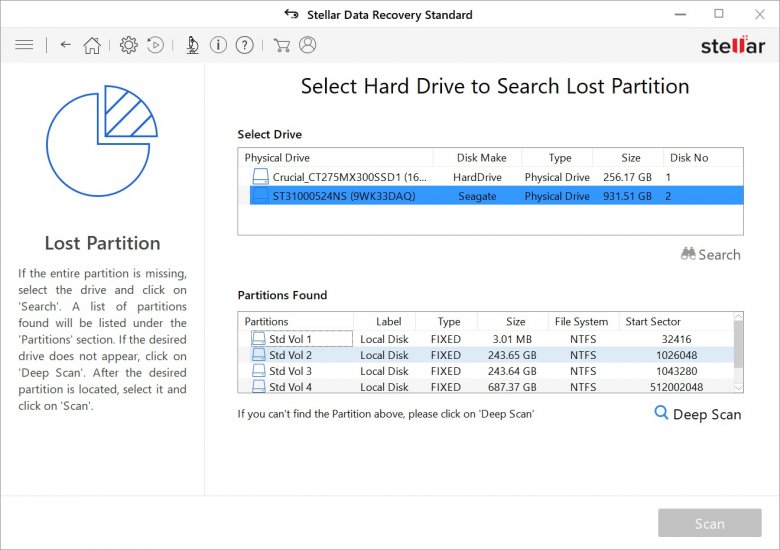The height and width of the screenshot is (550, 780).
Task: Select the Std Vol 3 partition
Action: pos(290,371)
